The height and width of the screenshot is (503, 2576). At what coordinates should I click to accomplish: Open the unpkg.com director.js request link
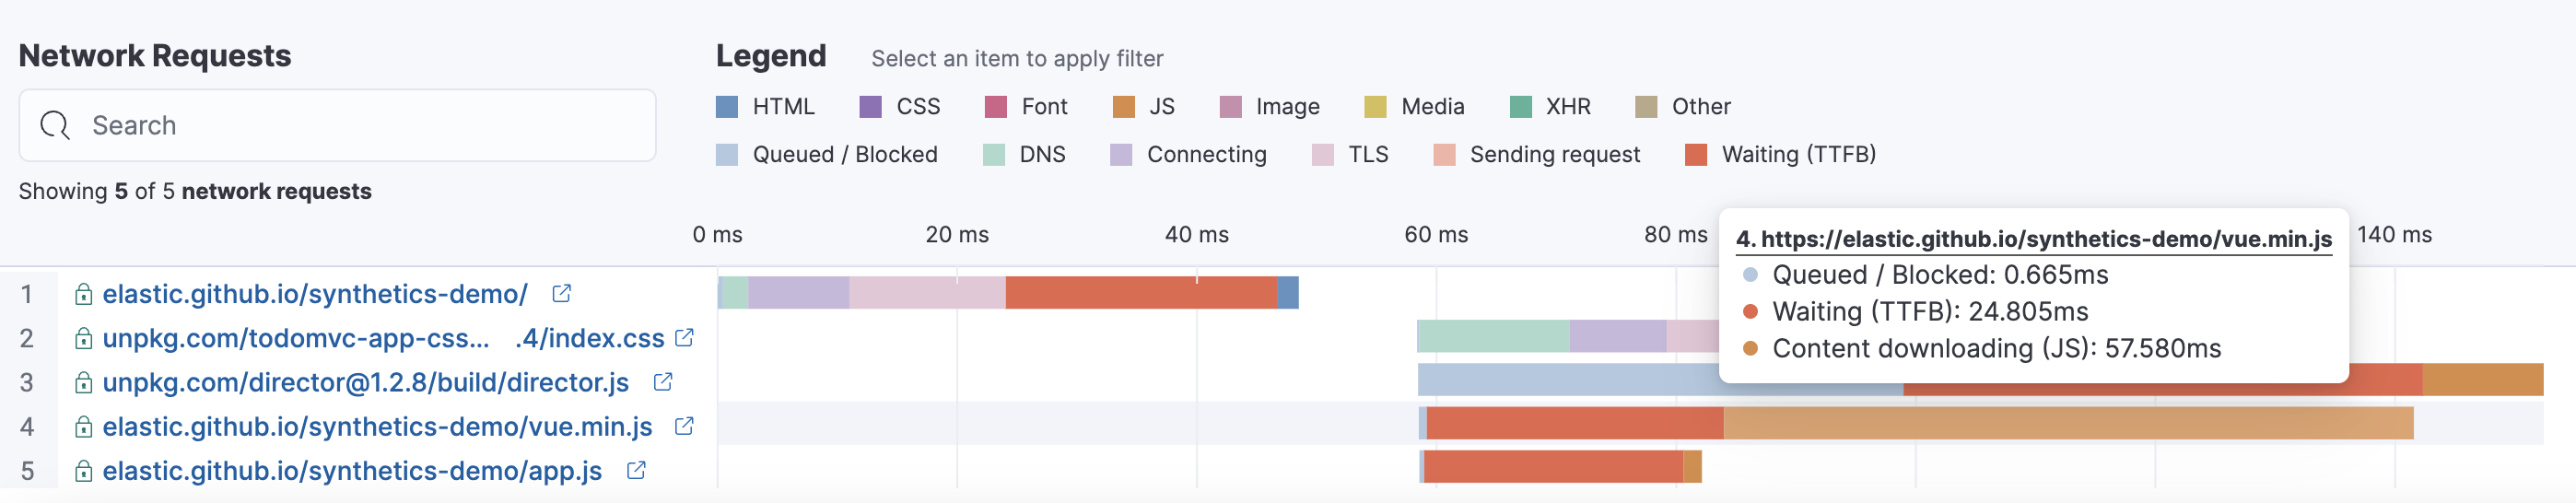click(365, 382)
